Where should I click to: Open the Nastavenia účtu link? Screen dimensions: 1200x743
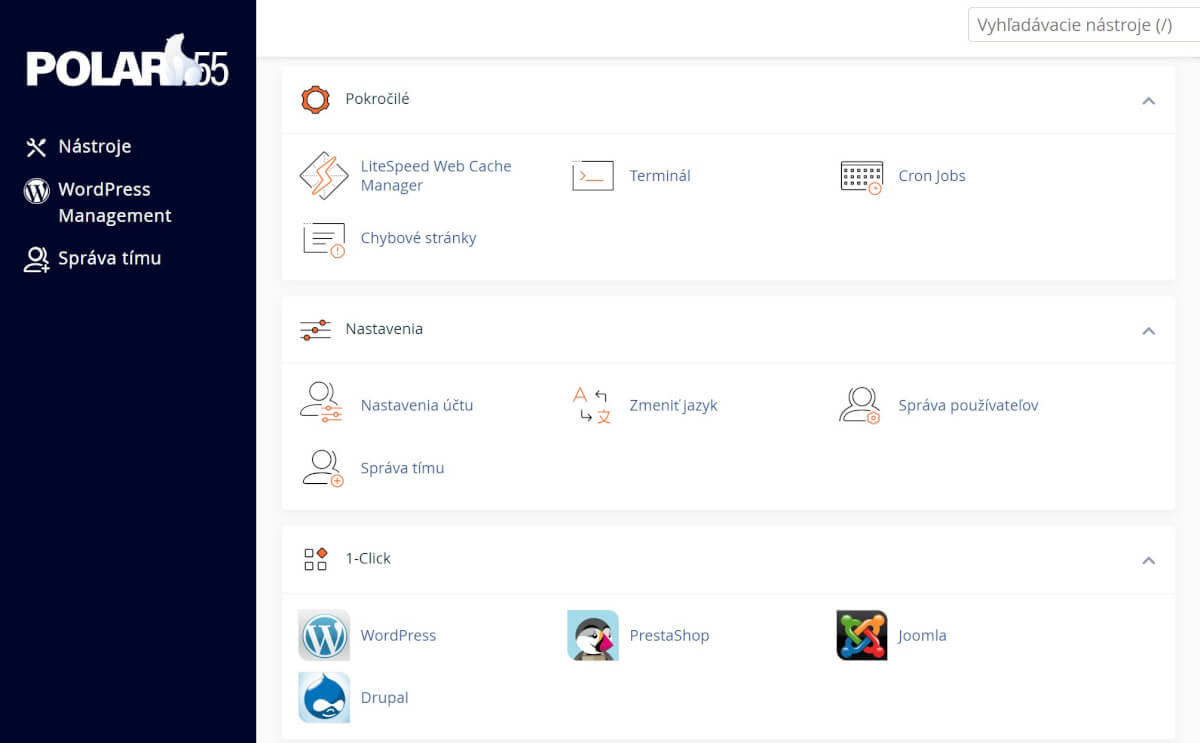(416, 406)
